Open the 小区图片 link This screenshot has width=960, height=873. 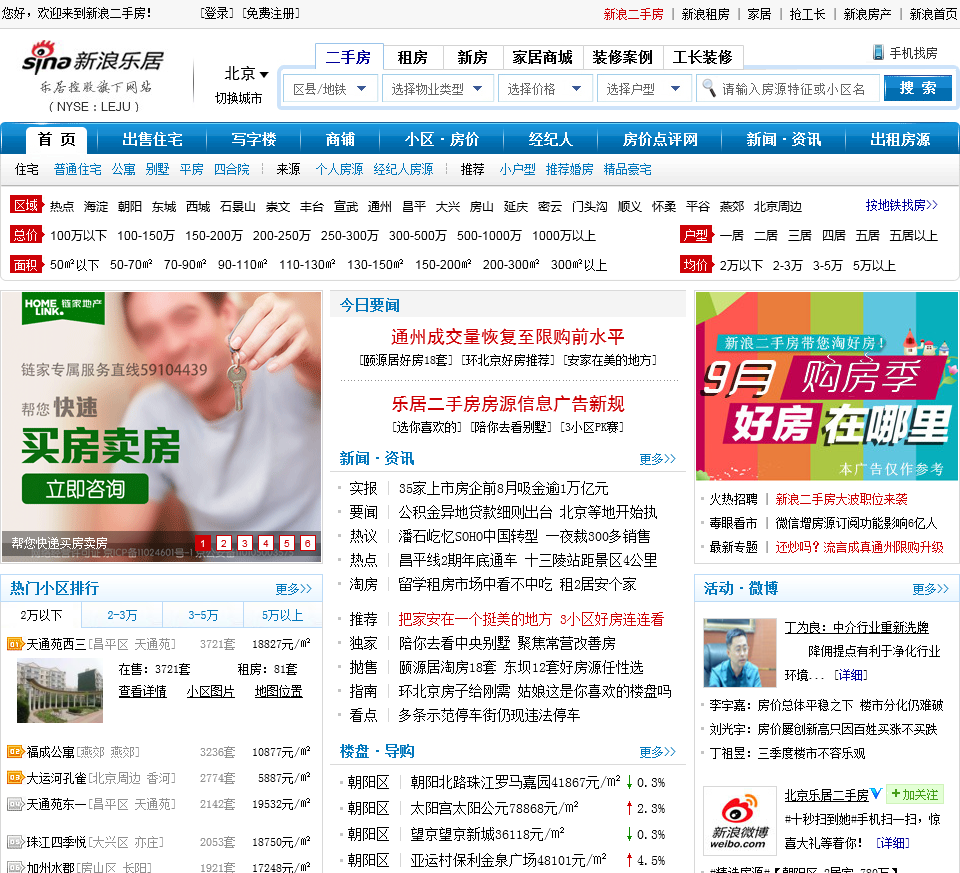pyautogui.click(x=211, y=691)
